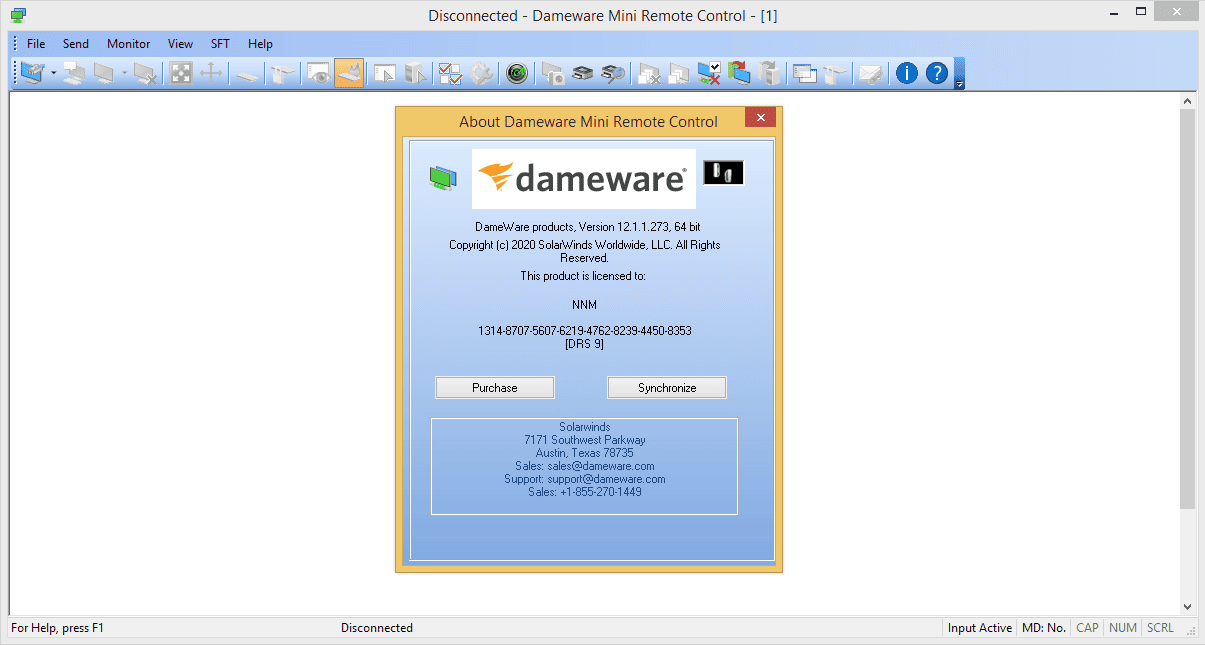Click the blue monitor with red arrow icon

[x=739, y=73]
